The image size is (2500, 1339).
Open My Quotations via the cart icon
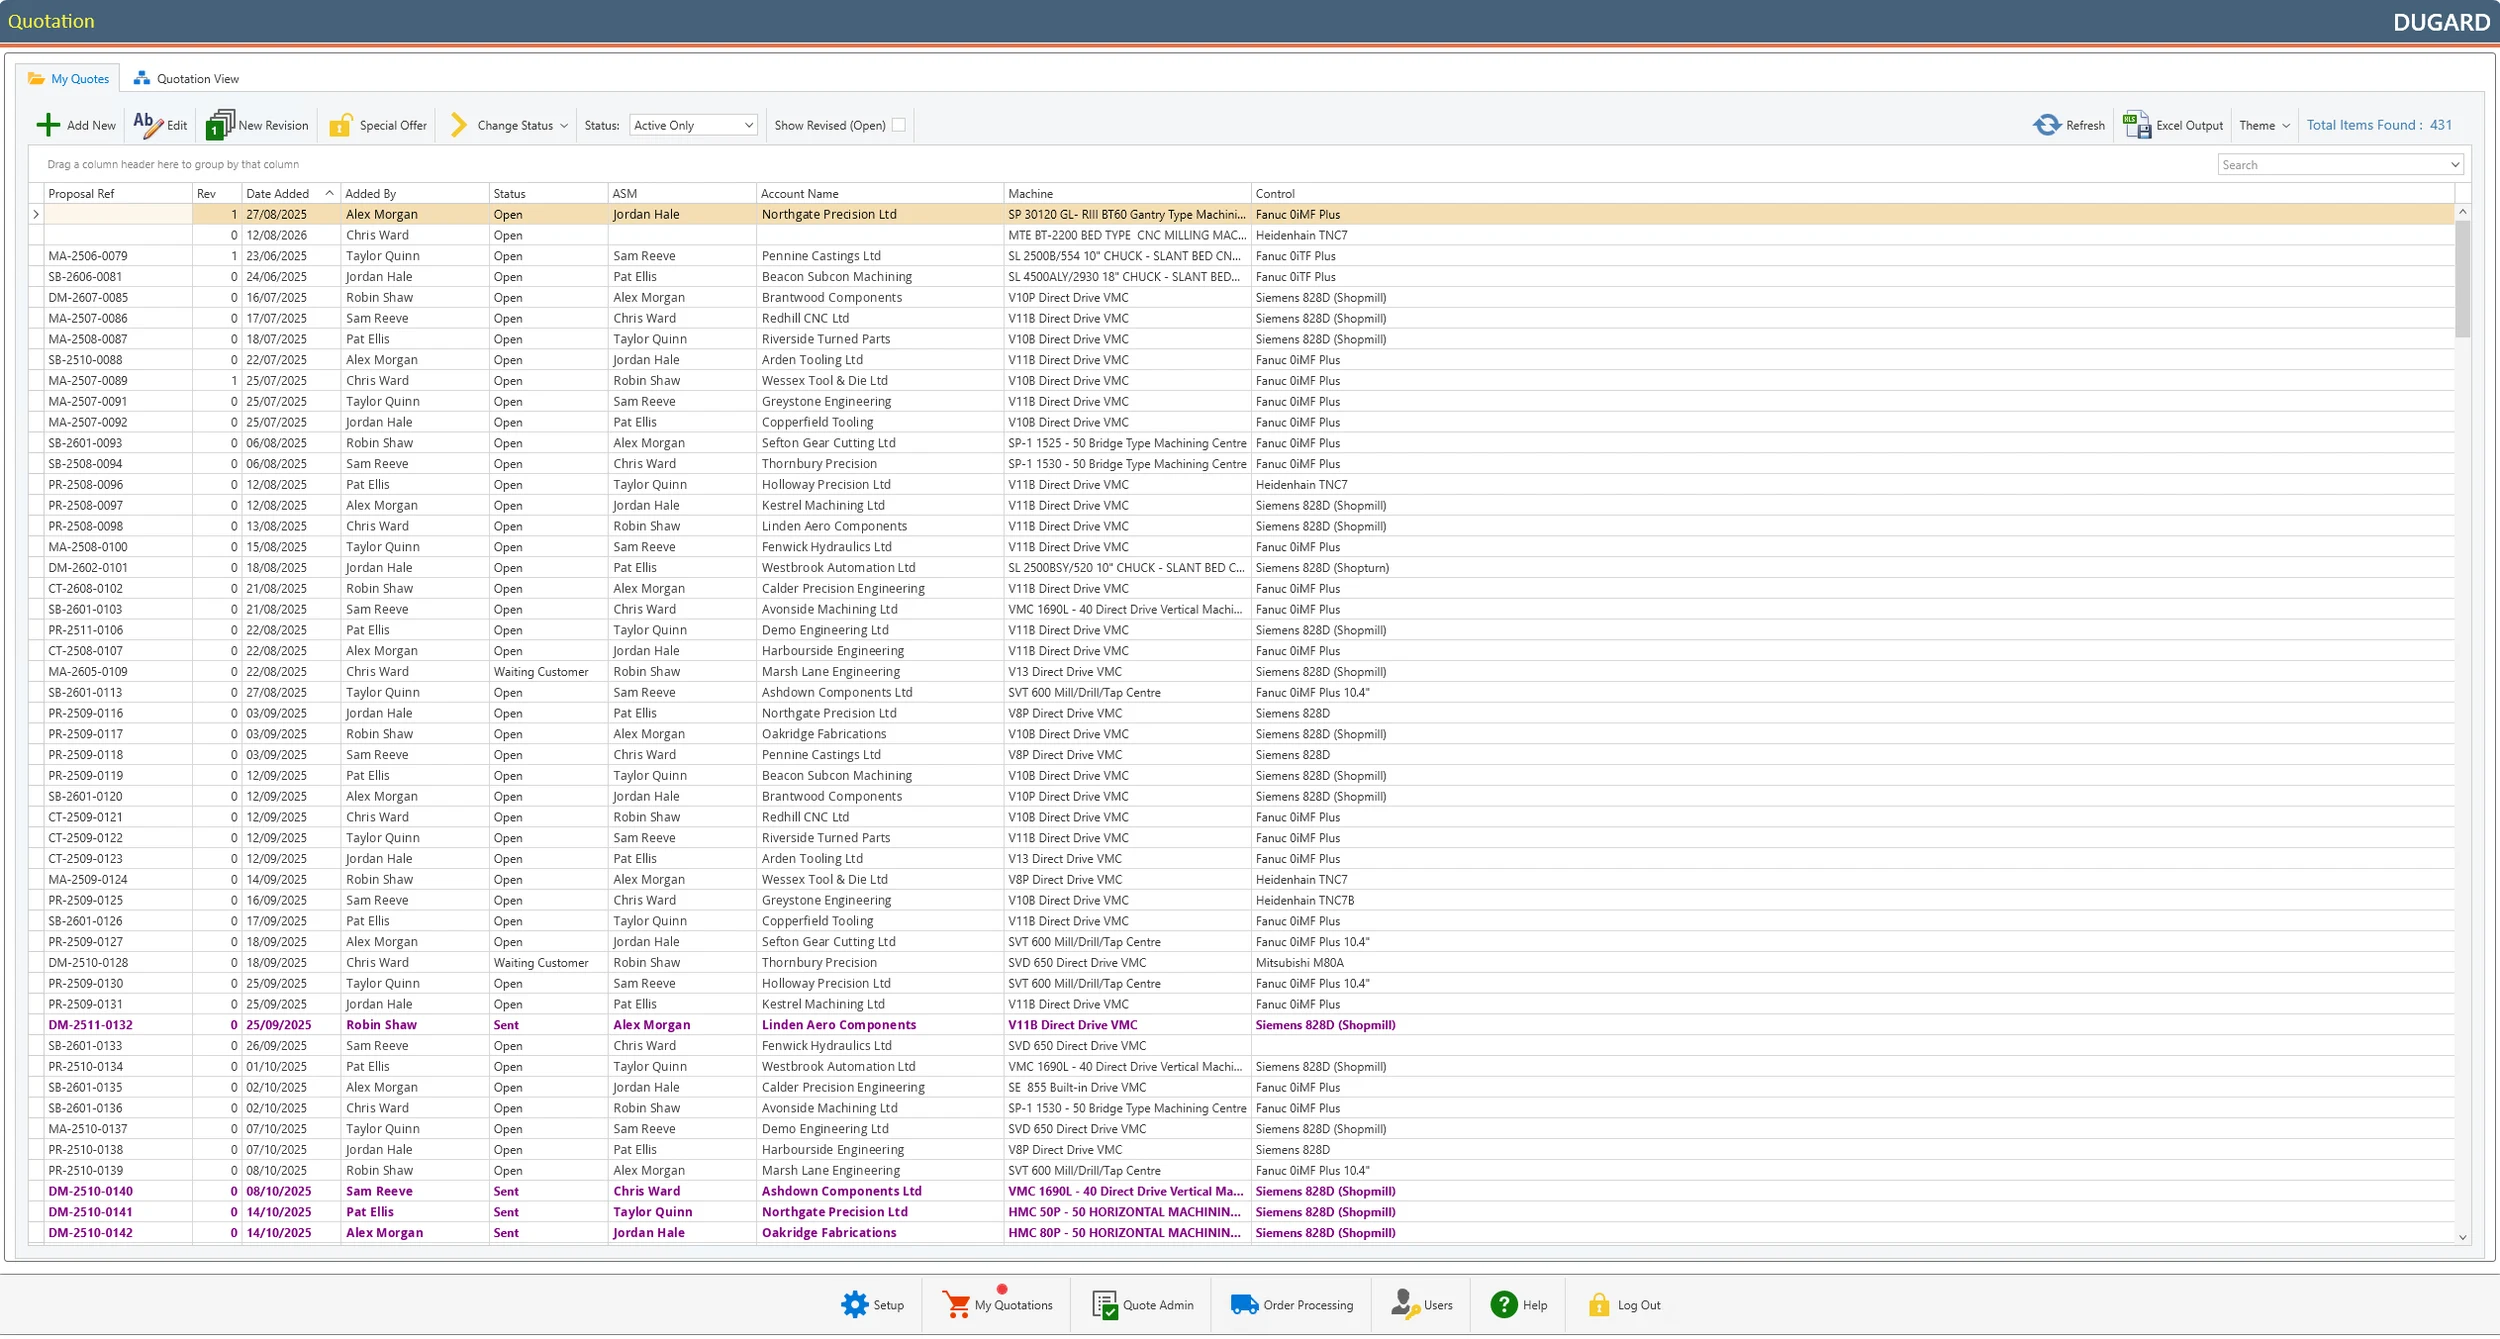956,1305
